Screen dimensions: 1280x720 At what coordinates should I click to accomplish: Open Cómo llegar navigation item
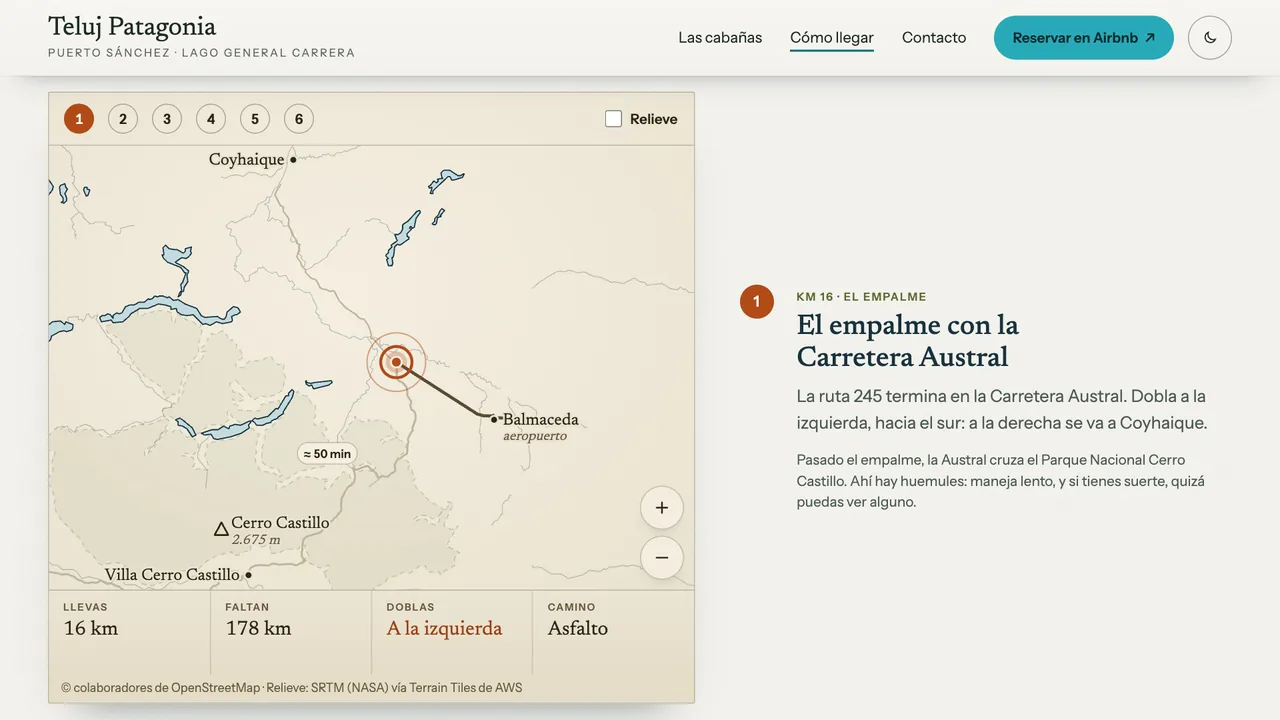(832, 38)
